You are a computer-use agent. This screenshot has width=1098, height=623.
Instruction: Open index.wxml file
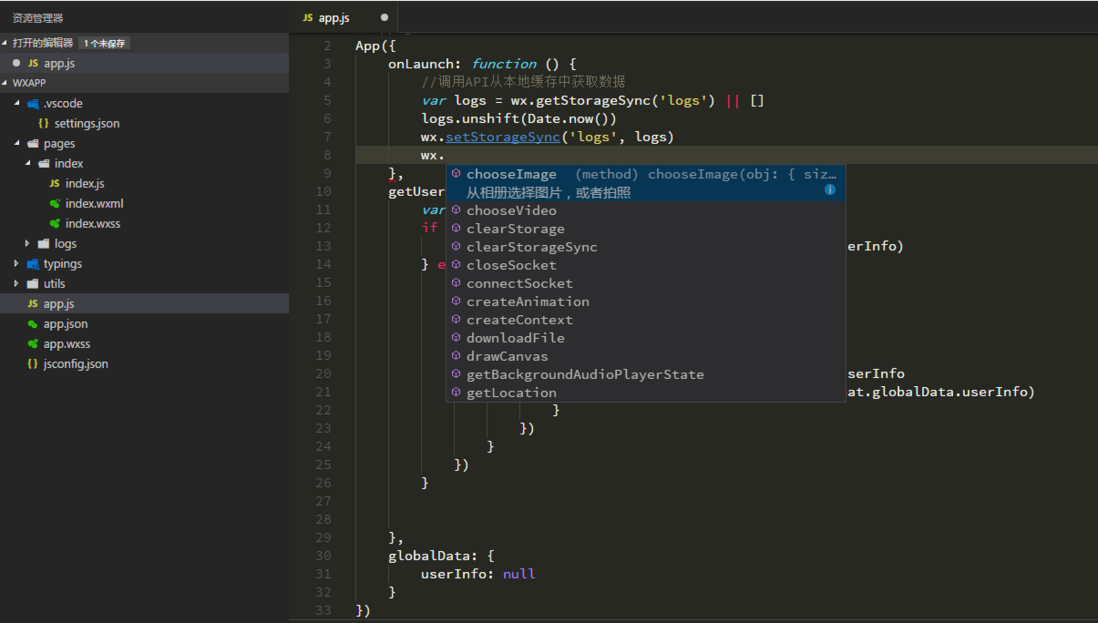[95, 204]
